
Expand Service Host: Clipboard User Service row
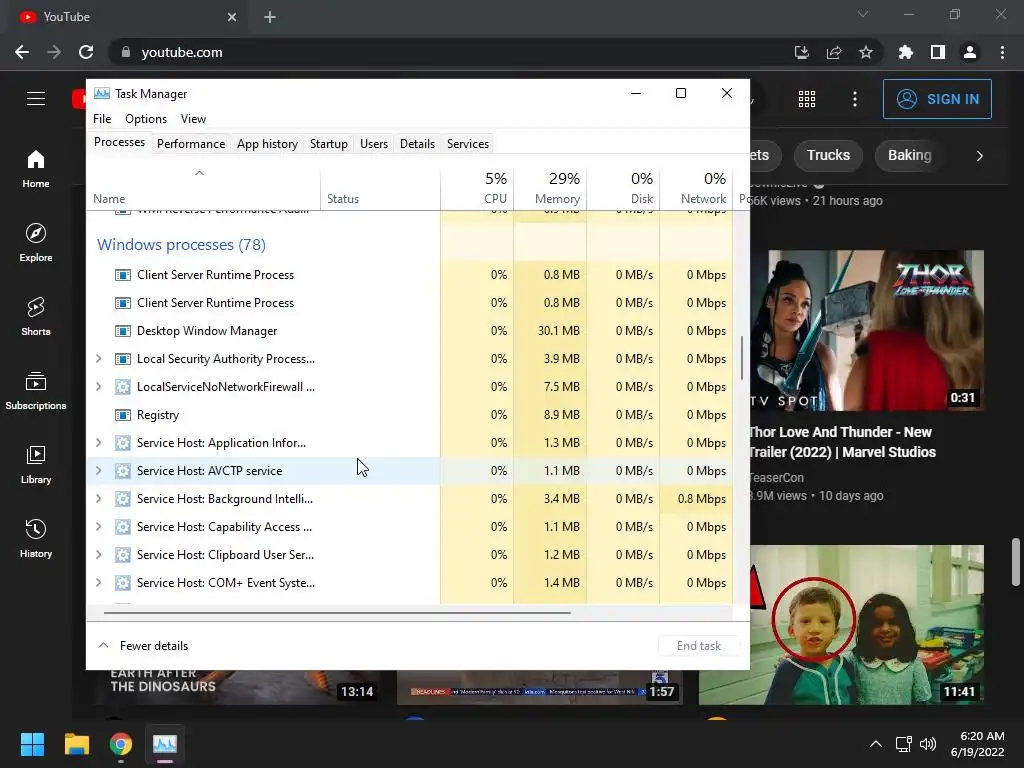(99, 555)
